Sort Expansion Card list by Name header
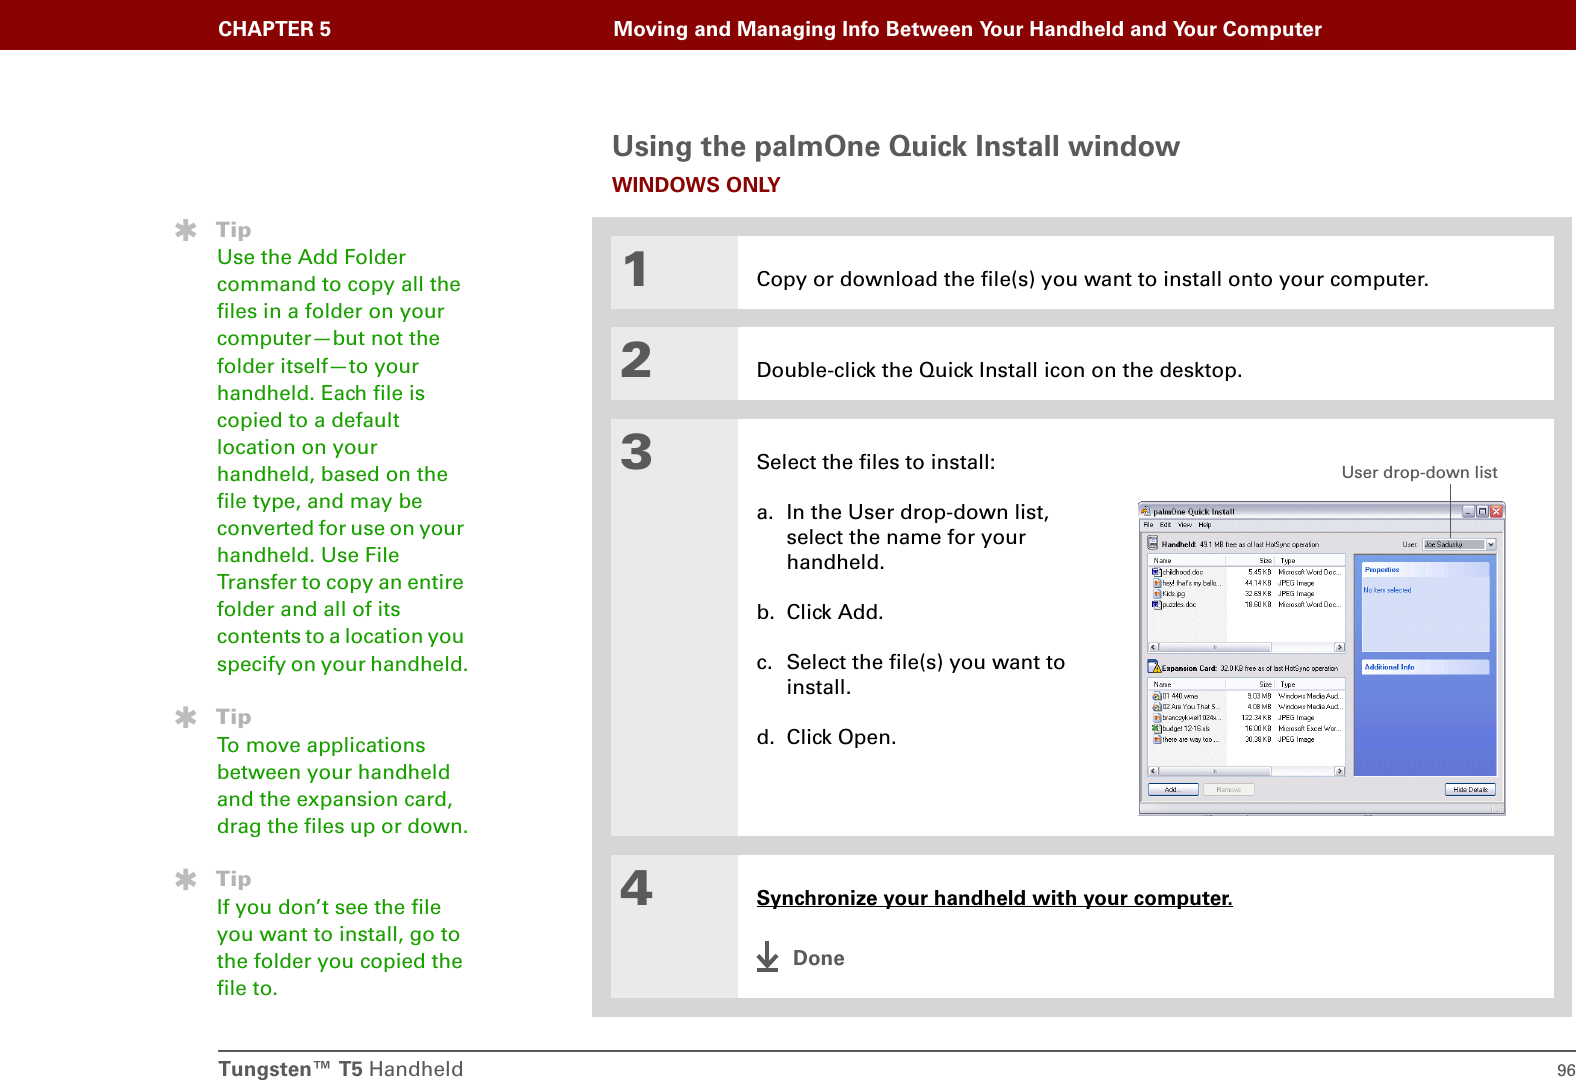1576x1080 pixels. [x=1187, y=684]
